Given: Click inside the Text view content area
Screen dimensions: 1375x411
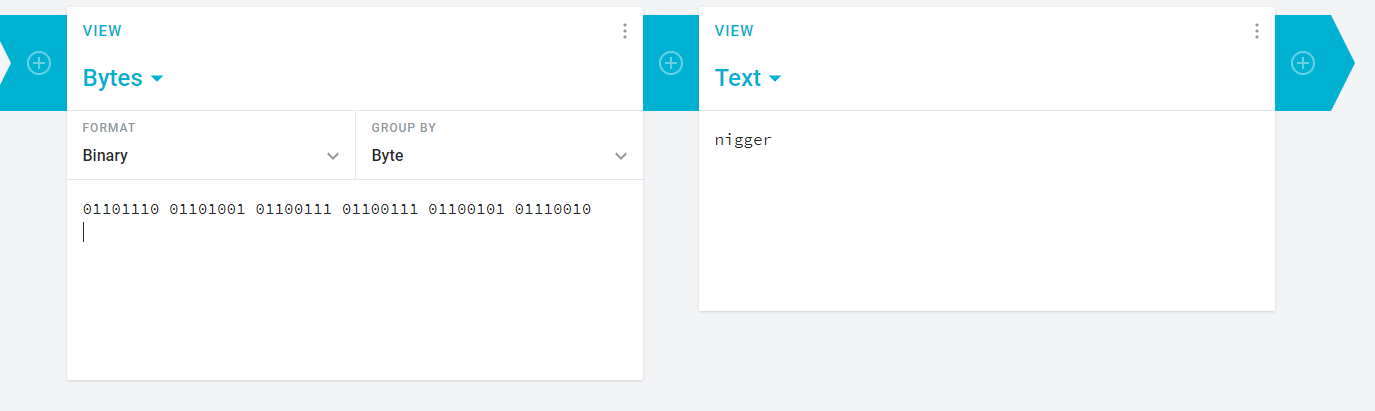Looking at the screenshot, I should tap(987, 210).
